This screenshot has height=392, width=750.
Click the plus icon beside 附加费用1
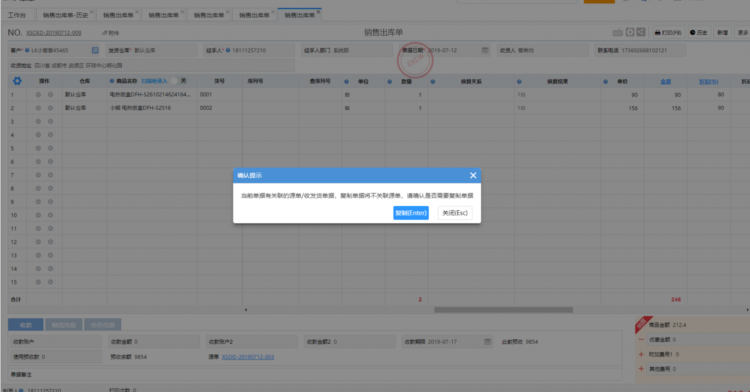[x=641, y=354]
